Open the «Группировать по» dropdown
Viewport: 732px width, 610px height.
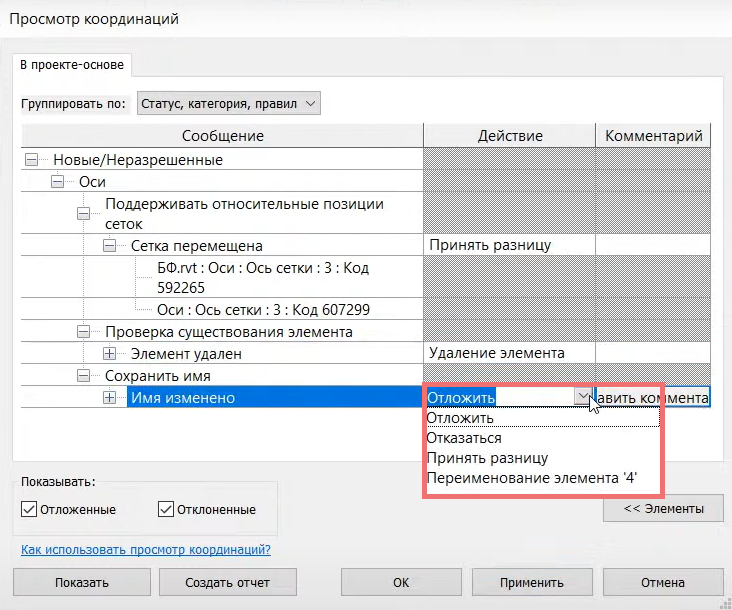click(x=229, y=103)
